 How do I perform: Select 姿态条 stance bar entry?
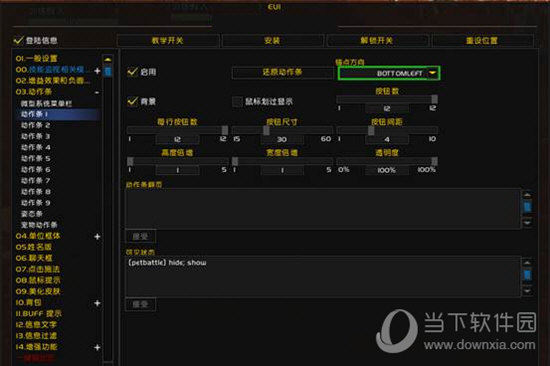point(32,214)
